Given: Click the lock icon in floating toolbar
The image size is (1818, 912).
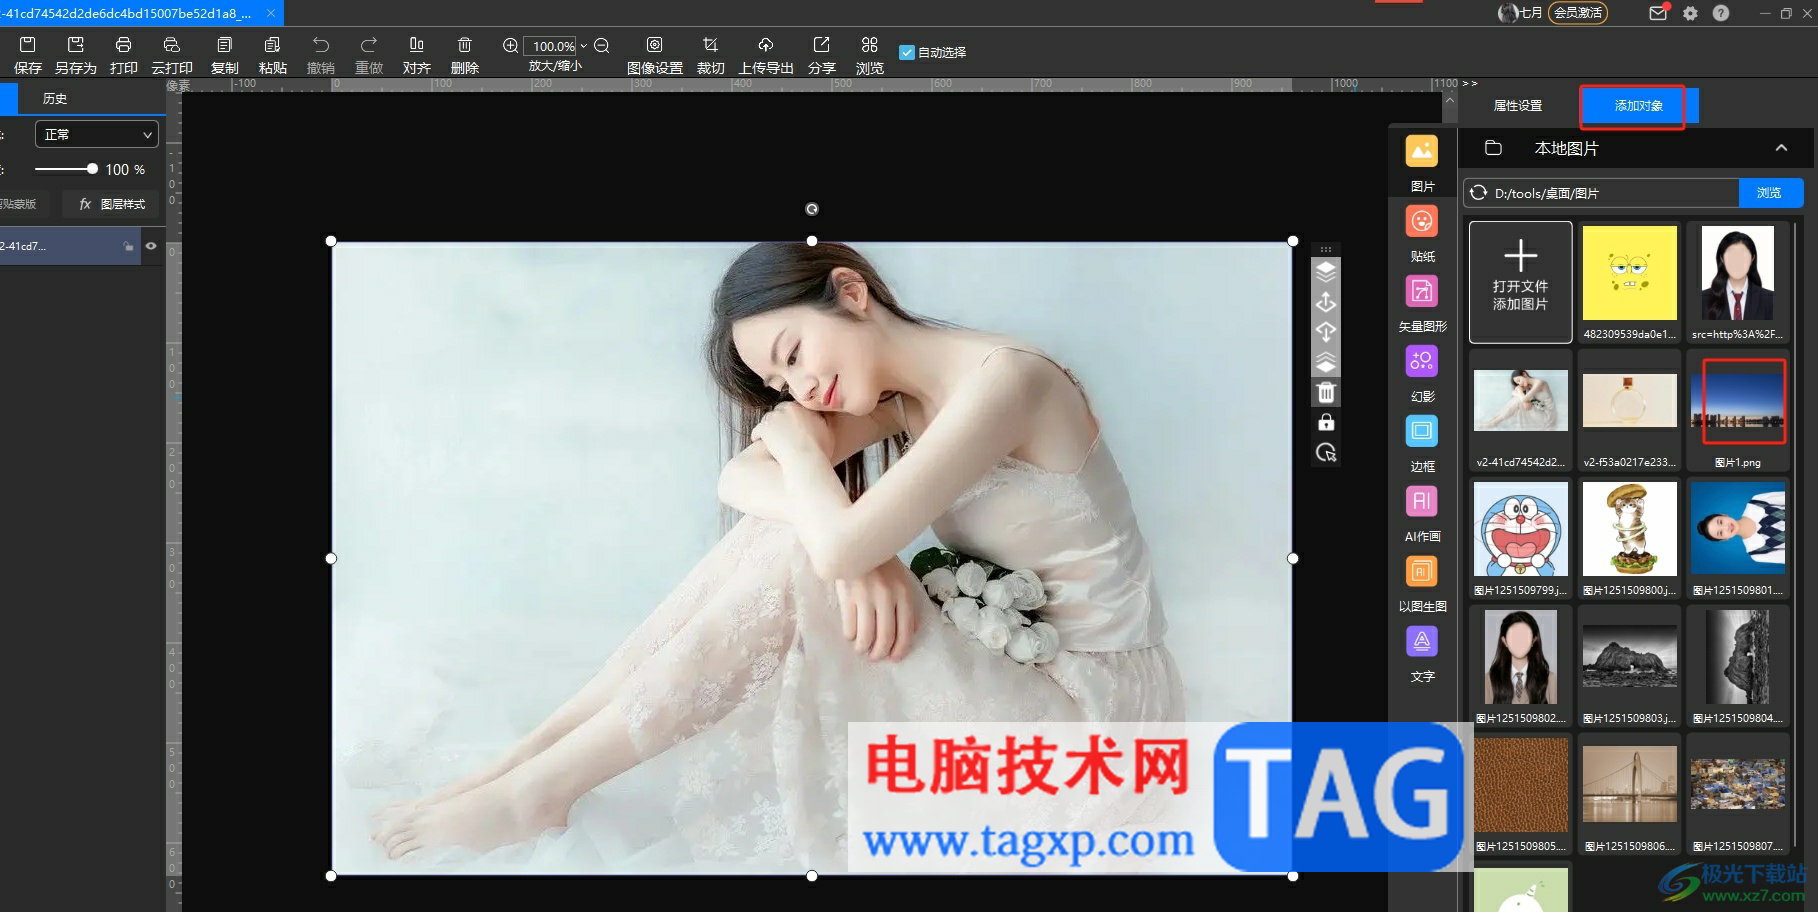Looking at the screenshot, I should click(1326, 422).
